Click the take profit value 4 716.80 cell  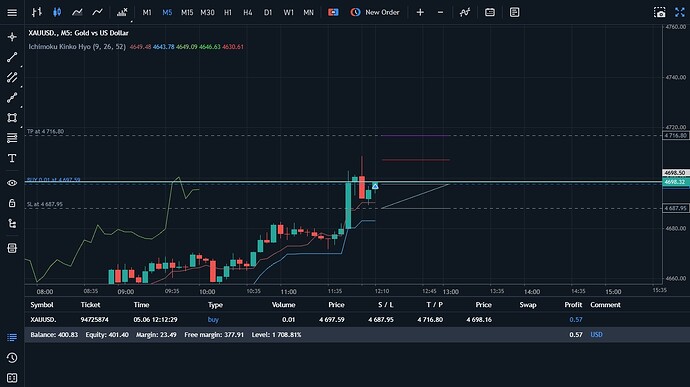click(x=430, y=320)
